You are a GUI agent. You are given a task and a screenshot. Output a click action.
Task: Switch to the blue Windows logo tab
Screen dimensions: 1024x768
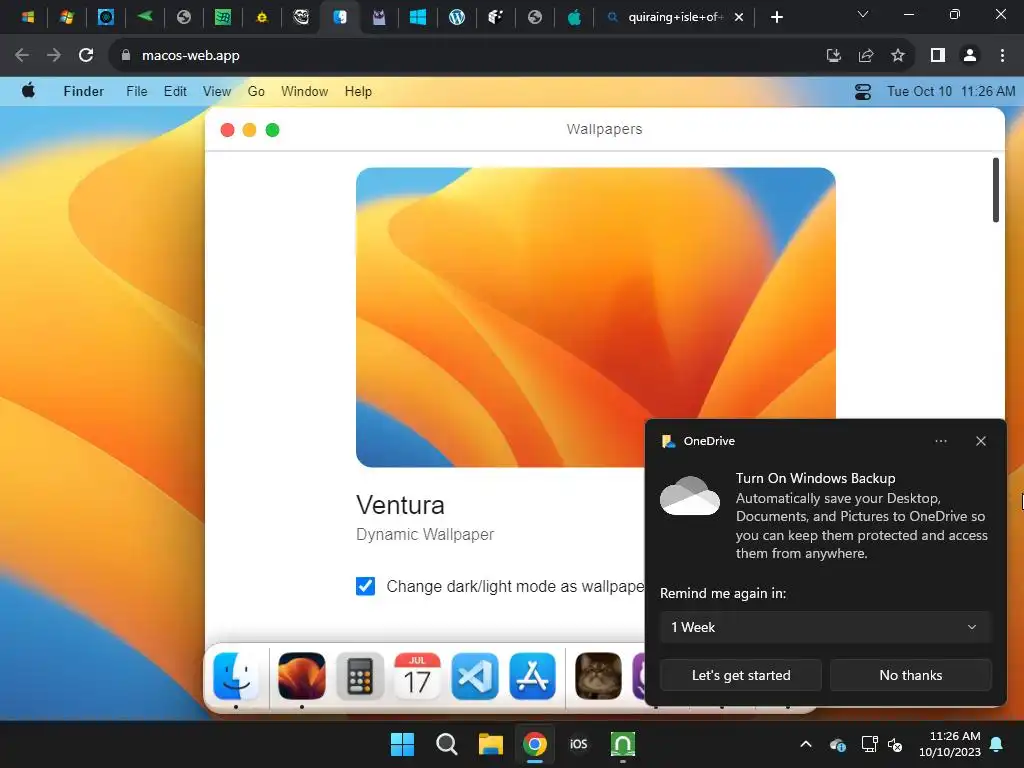click(x=418, y=17)
